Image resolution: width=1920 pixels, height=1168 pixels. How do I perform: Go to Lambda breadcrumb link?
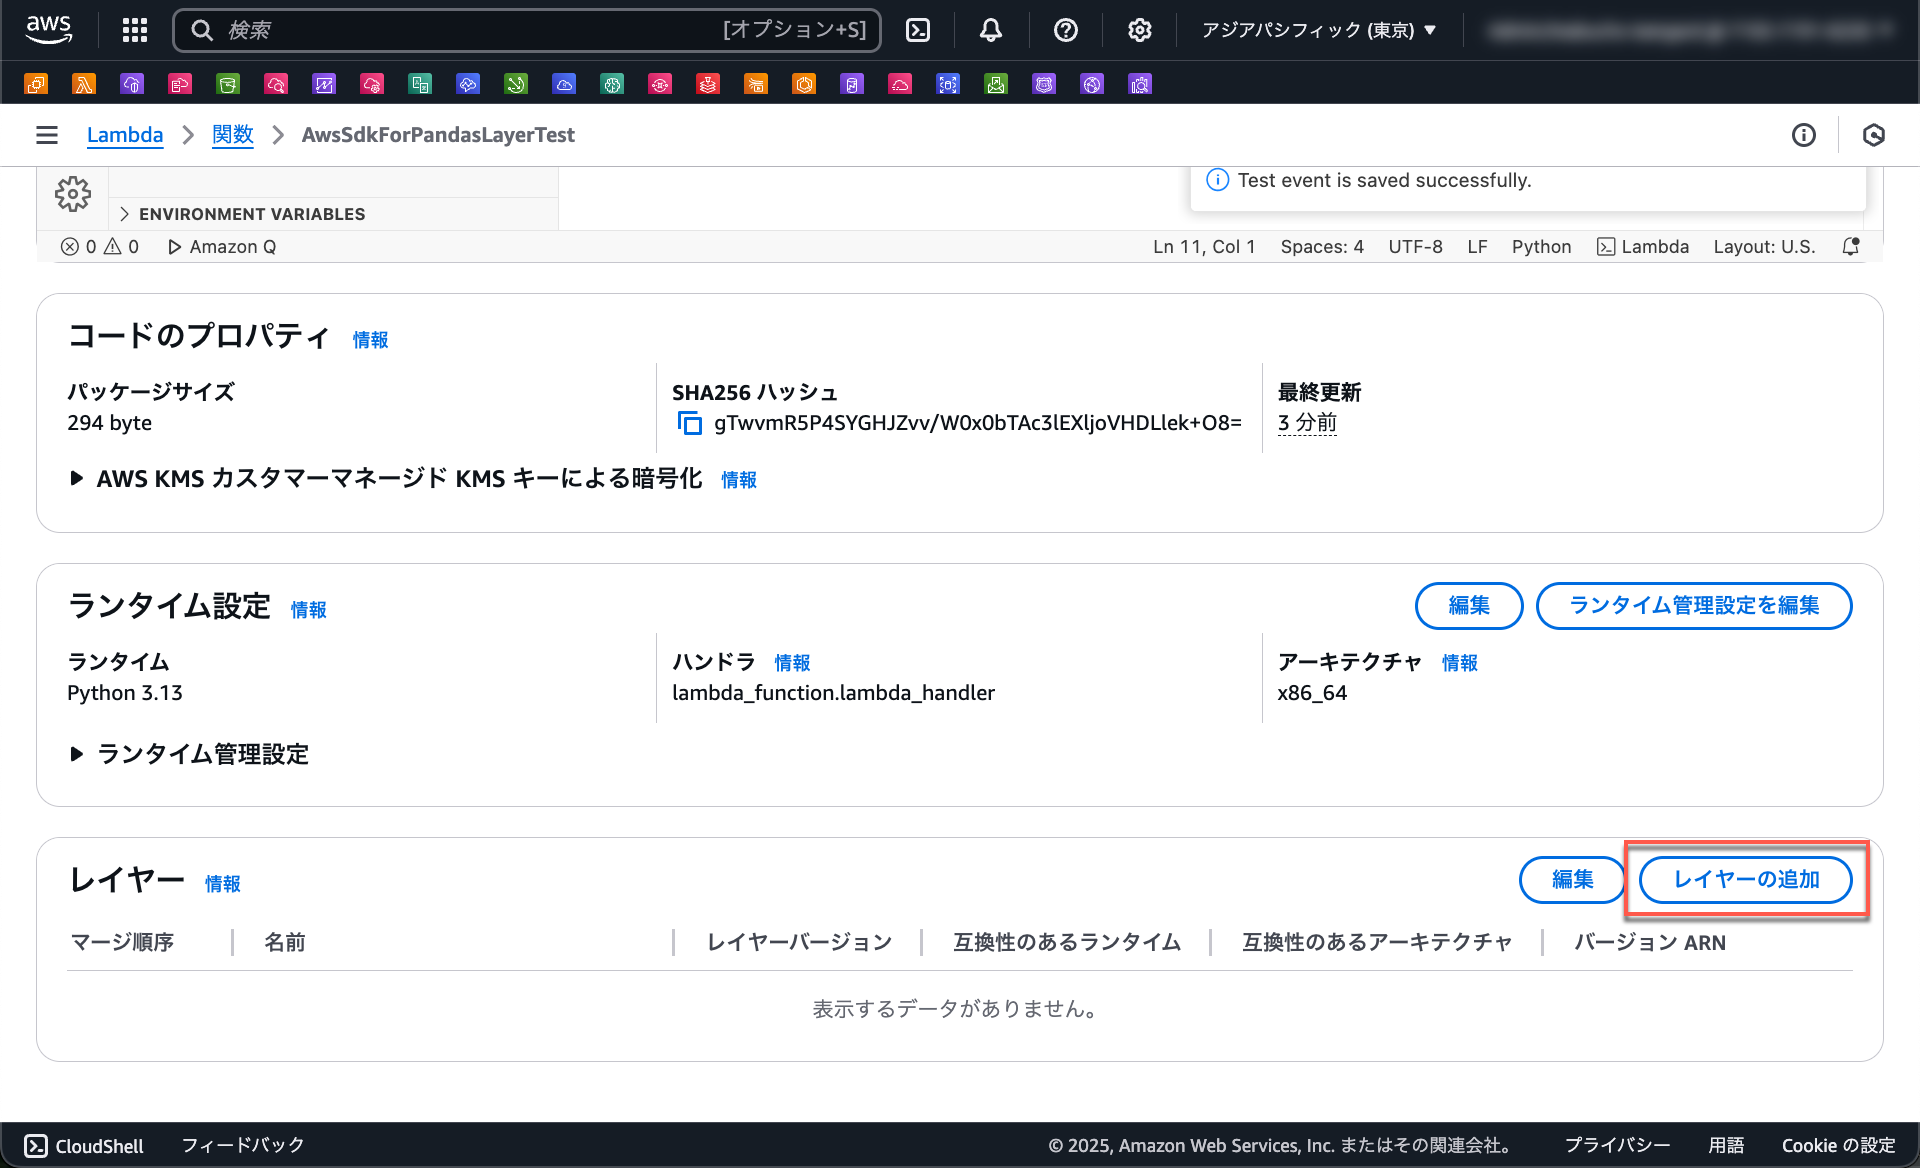(x=125, y=135)
